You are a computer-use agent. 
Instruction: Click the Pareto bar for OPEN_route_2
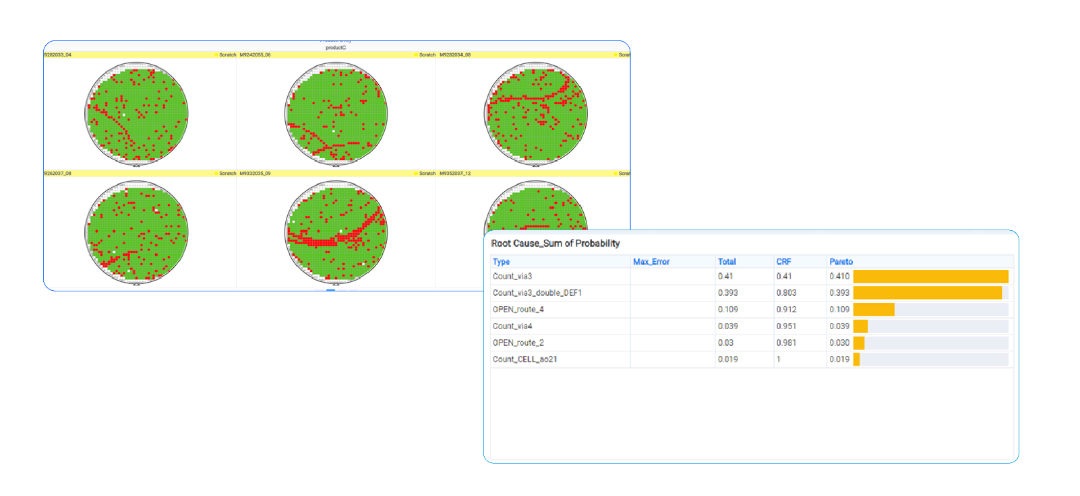tap(858, 342)
